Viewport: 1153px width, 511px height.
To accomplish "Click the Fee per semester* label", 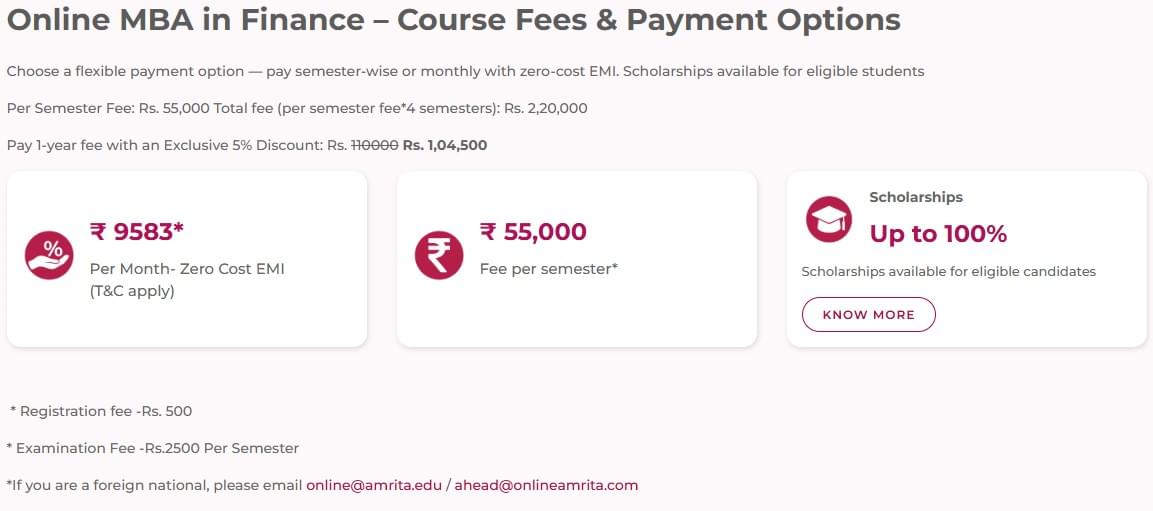I will click(549, 269).
